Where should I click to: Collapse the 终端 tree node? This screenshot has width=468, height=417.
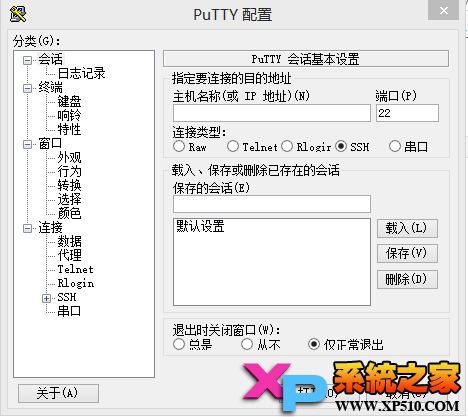click(x=27, y=88)
